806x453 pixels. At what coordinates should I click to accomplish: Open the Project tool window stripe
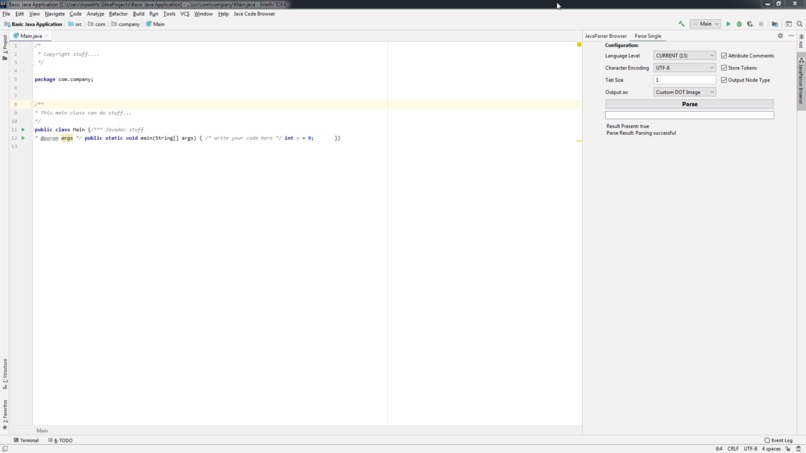click(x=5, y=47)
